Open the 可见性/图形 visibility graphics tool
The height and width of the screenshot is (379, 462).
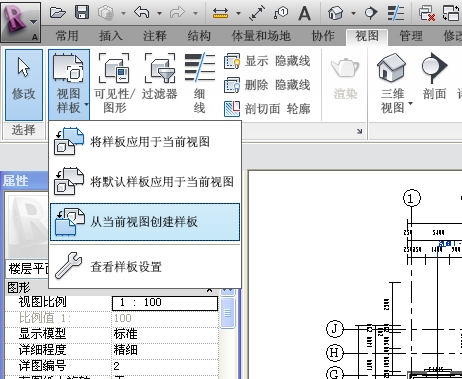pos(114,83)
